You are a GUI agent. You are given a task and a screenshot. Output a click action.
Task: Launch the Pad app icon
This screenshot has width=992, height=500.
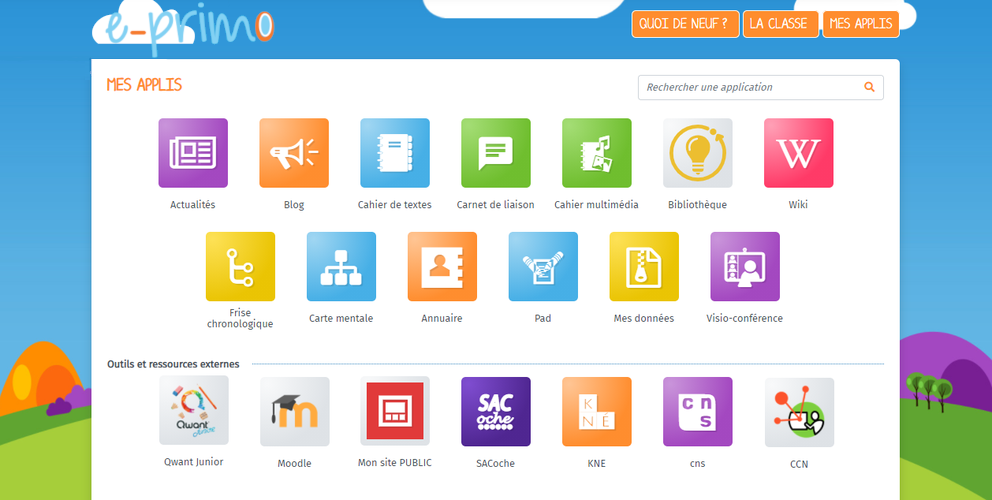pyautogui.click(x=543, y=266)
